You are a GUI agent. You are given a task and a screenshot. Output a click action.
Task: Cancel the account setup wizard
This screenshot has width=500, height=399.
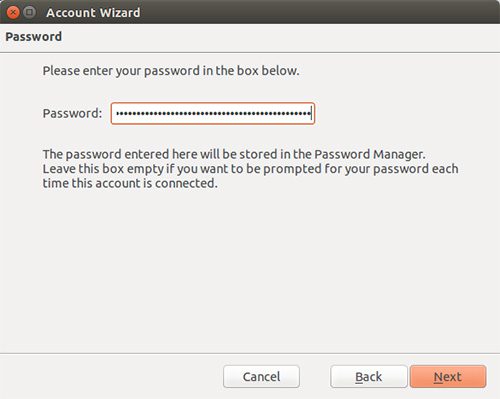click(x=261, y=377)
